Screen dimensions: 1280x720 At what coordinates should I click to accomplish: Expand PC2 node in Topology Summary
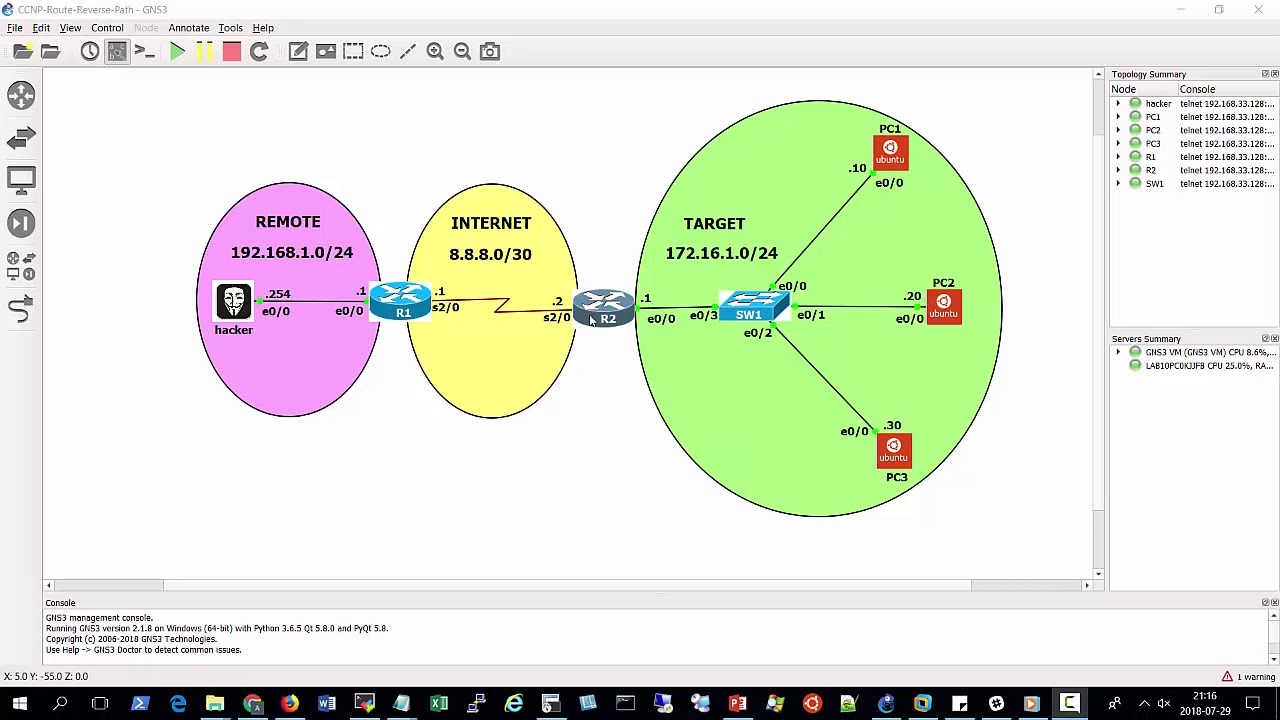coord(1118,130)
